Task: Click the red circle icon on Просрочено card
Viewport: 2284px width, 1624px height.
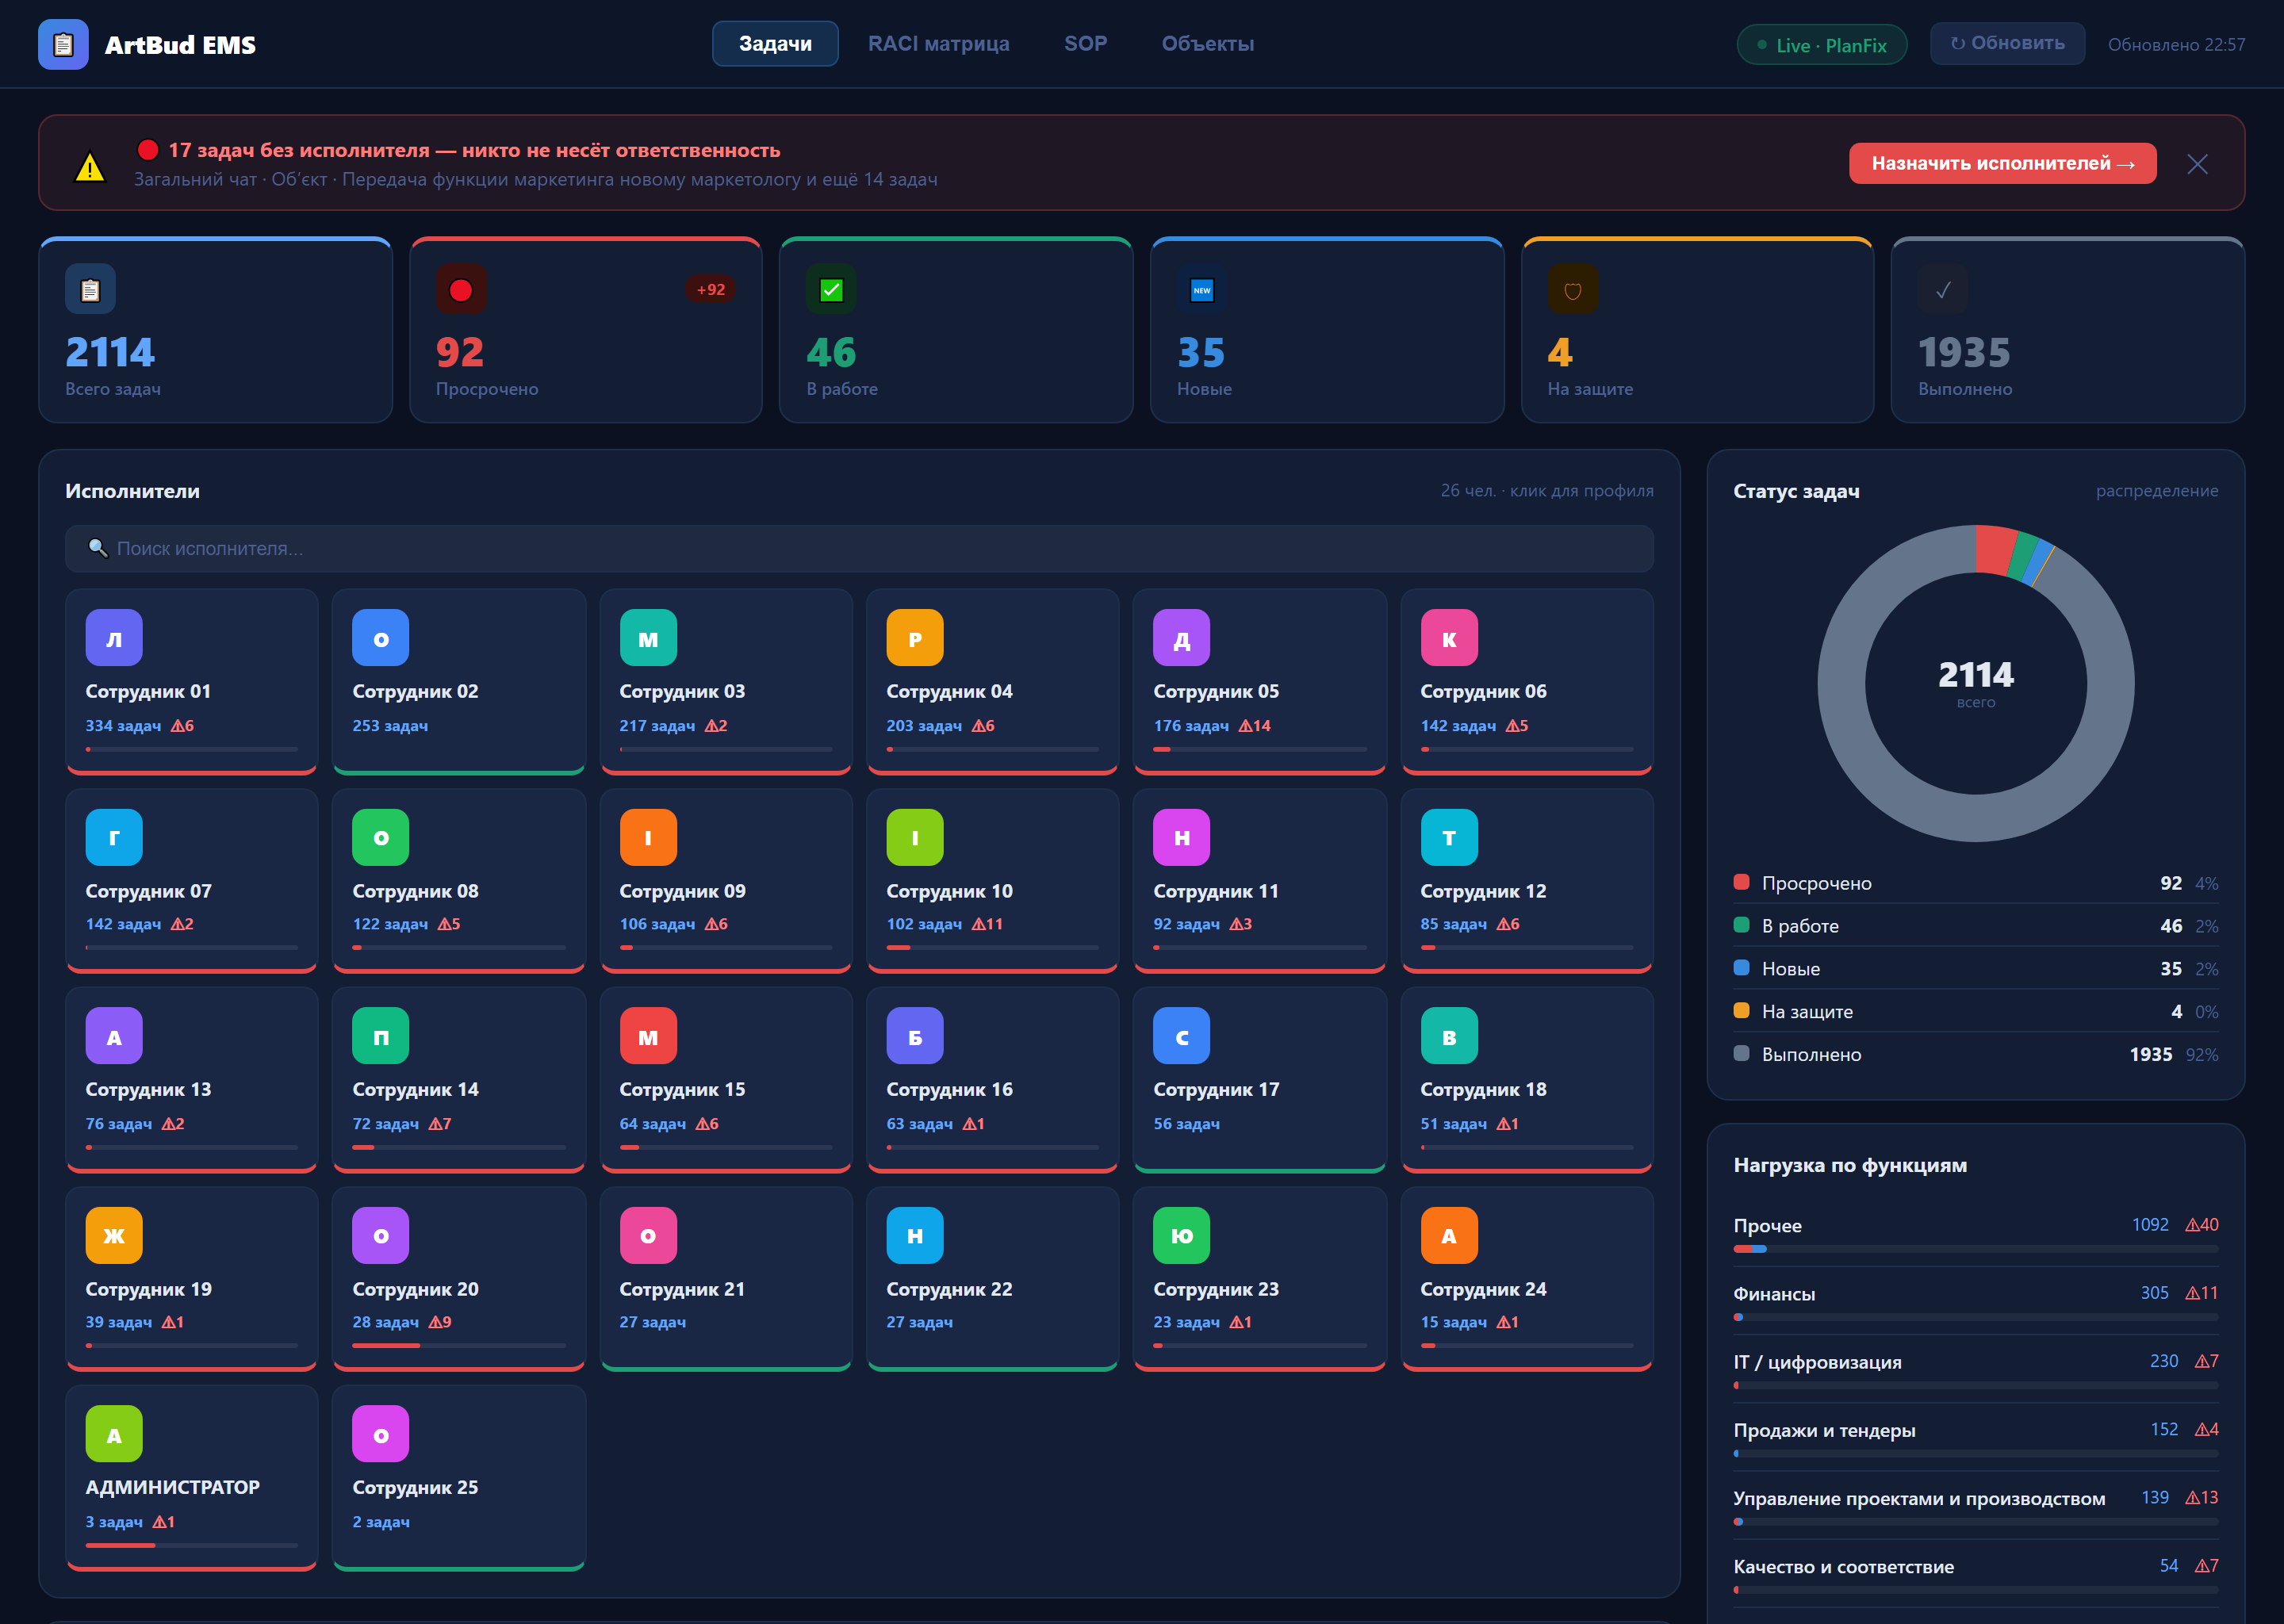Action: pyautogui.click(x=461, y=289)
